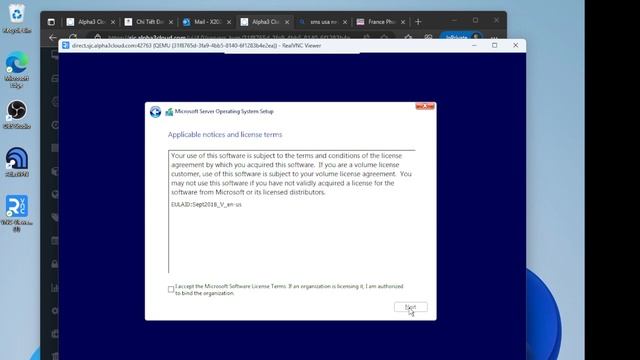Close the France Ph tab

(403, 22)
